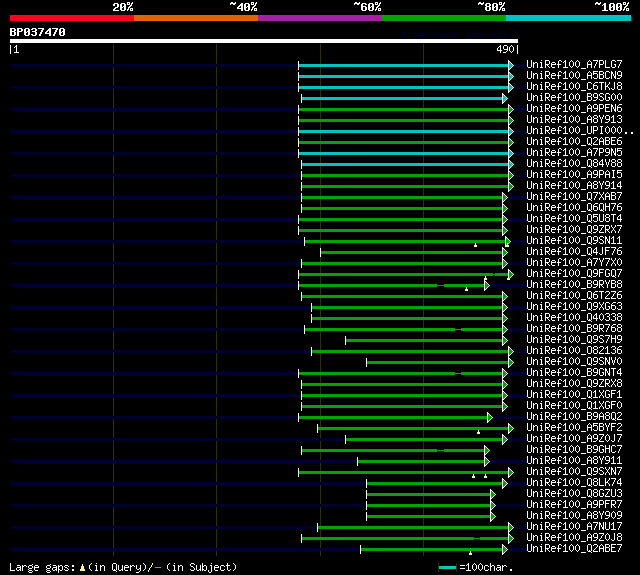
Task: Select hit UniRef100_A5BCN9 label
Action: (574, 75)
